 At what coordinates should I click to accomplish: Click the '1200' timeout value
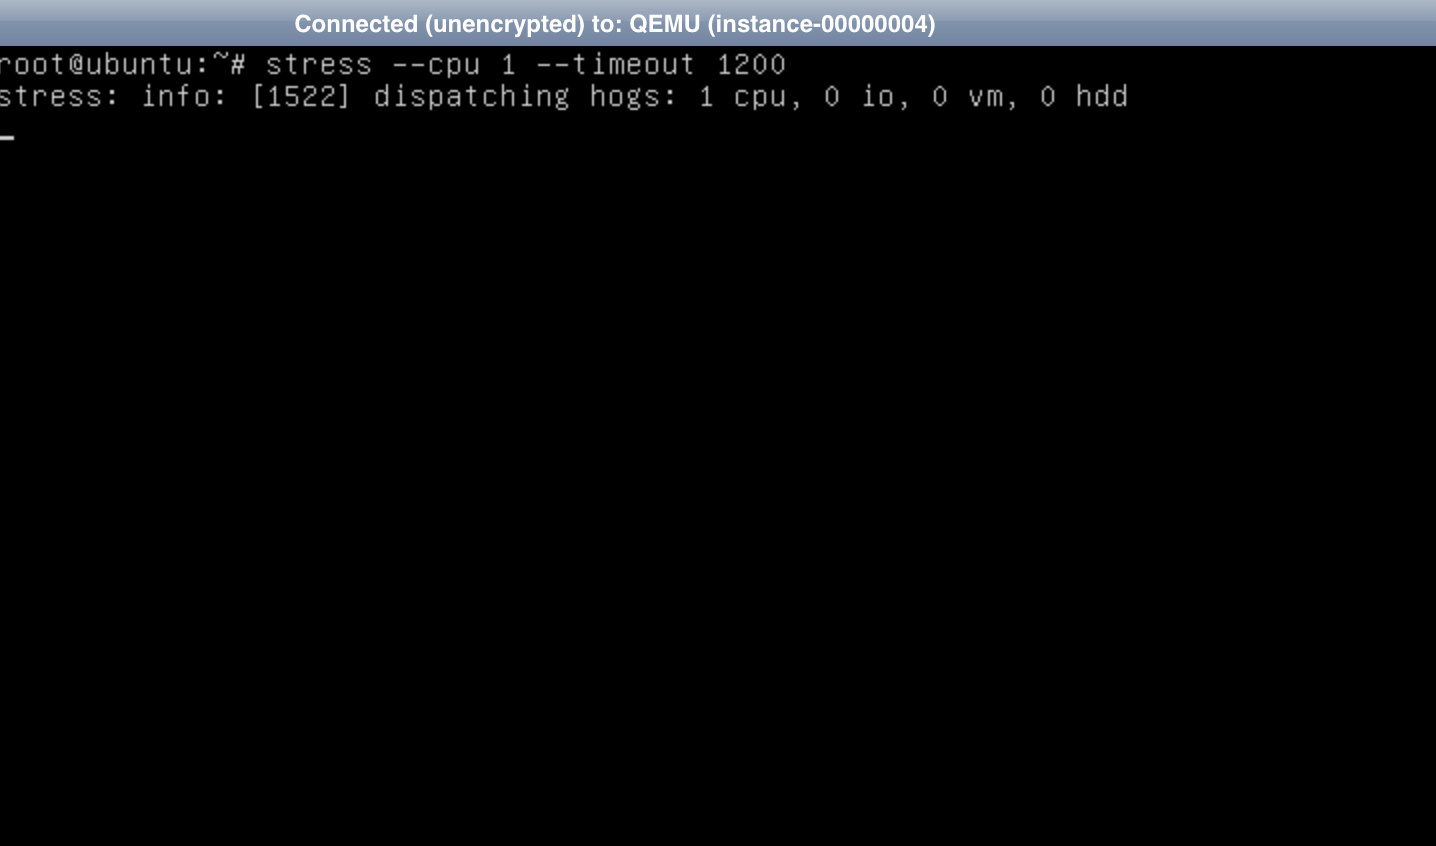coord(751,65)
